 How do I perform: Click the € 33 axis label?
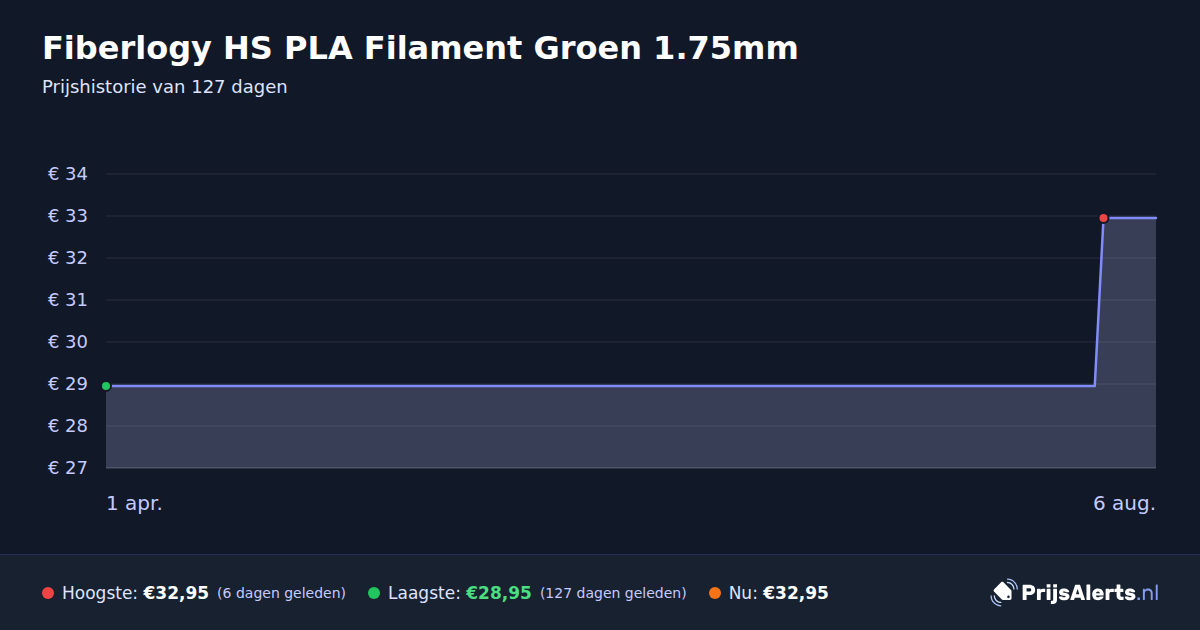click(68, 216)
